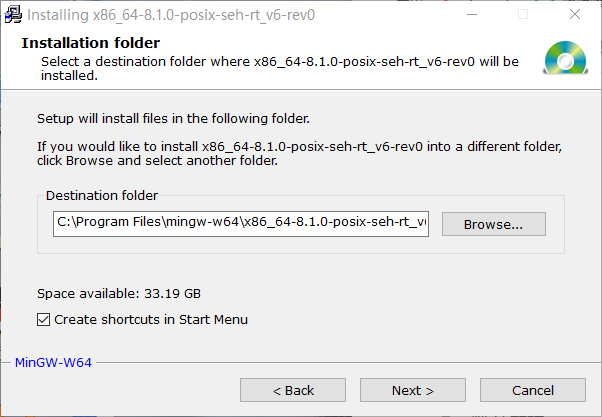
Task: Cancel the MinGW-W64 setup
Action: pos(533,390)
